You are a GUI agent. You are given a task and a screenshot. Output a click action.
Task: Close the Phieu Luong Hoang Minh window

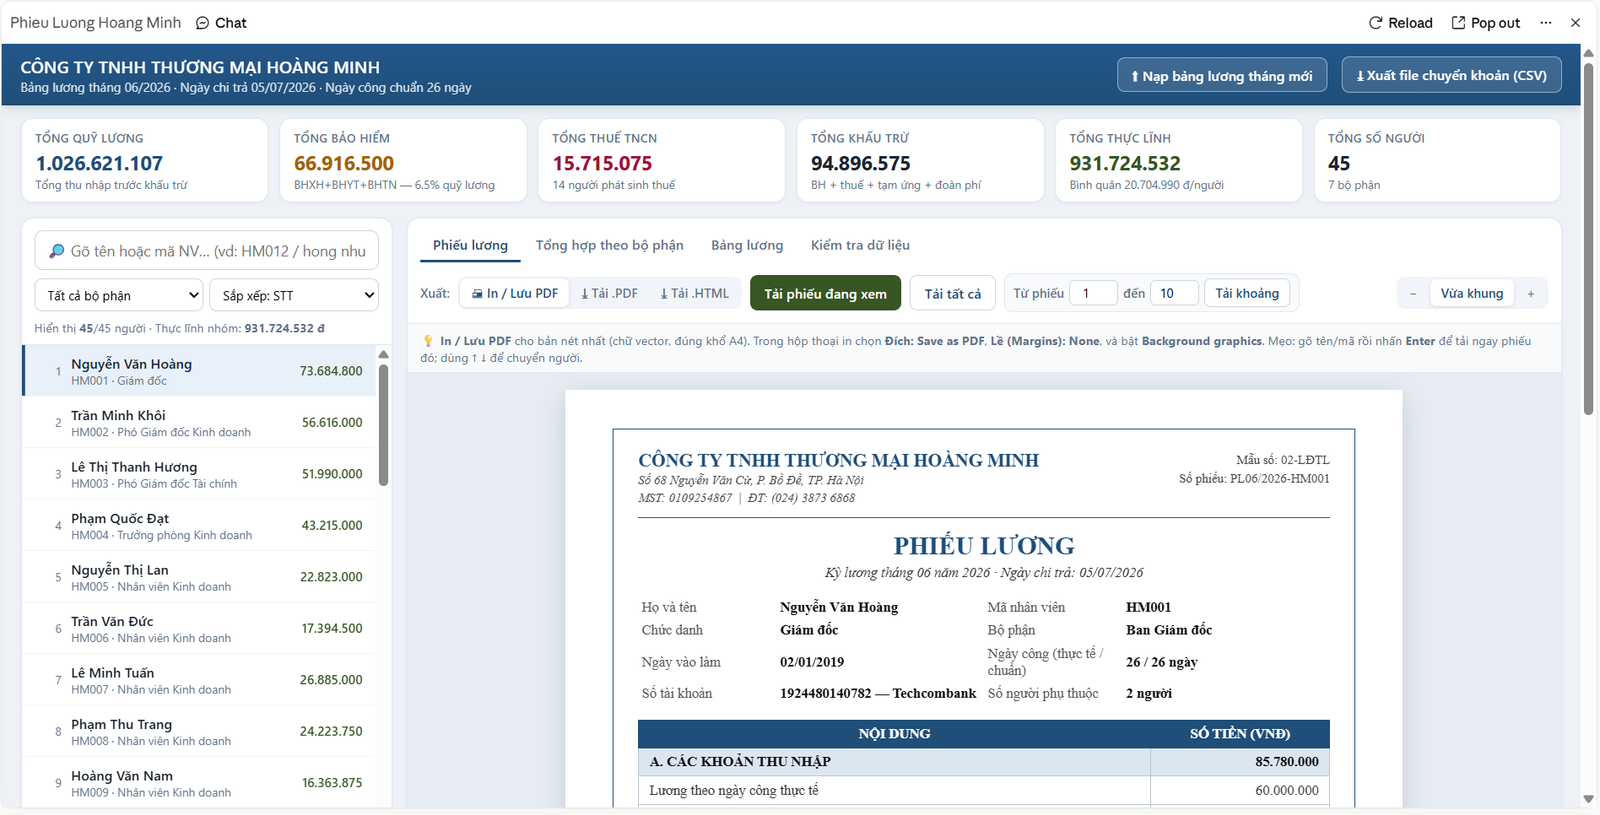click(x=1575, y=22)
